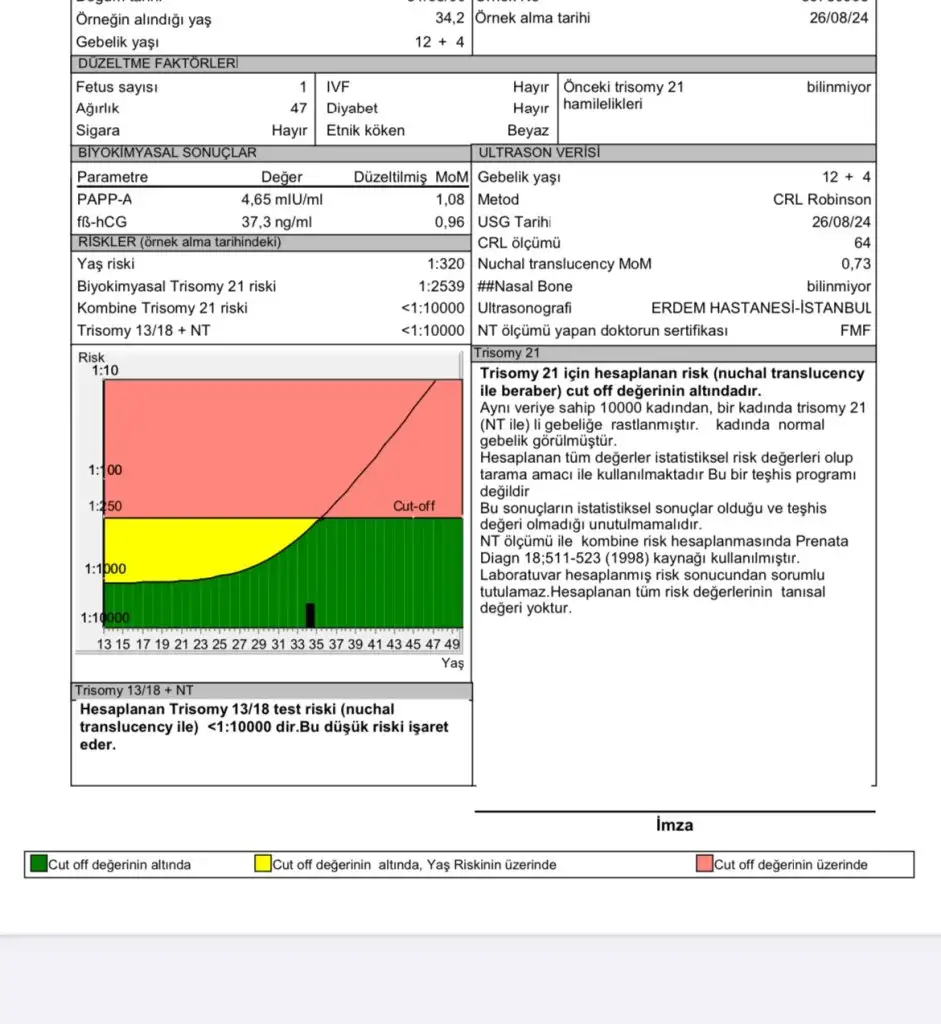The image size is (941, 1024).
Task: Select the BİYOKİMYASAL SONUÇLAR section header
Action: tap(167, 153)
